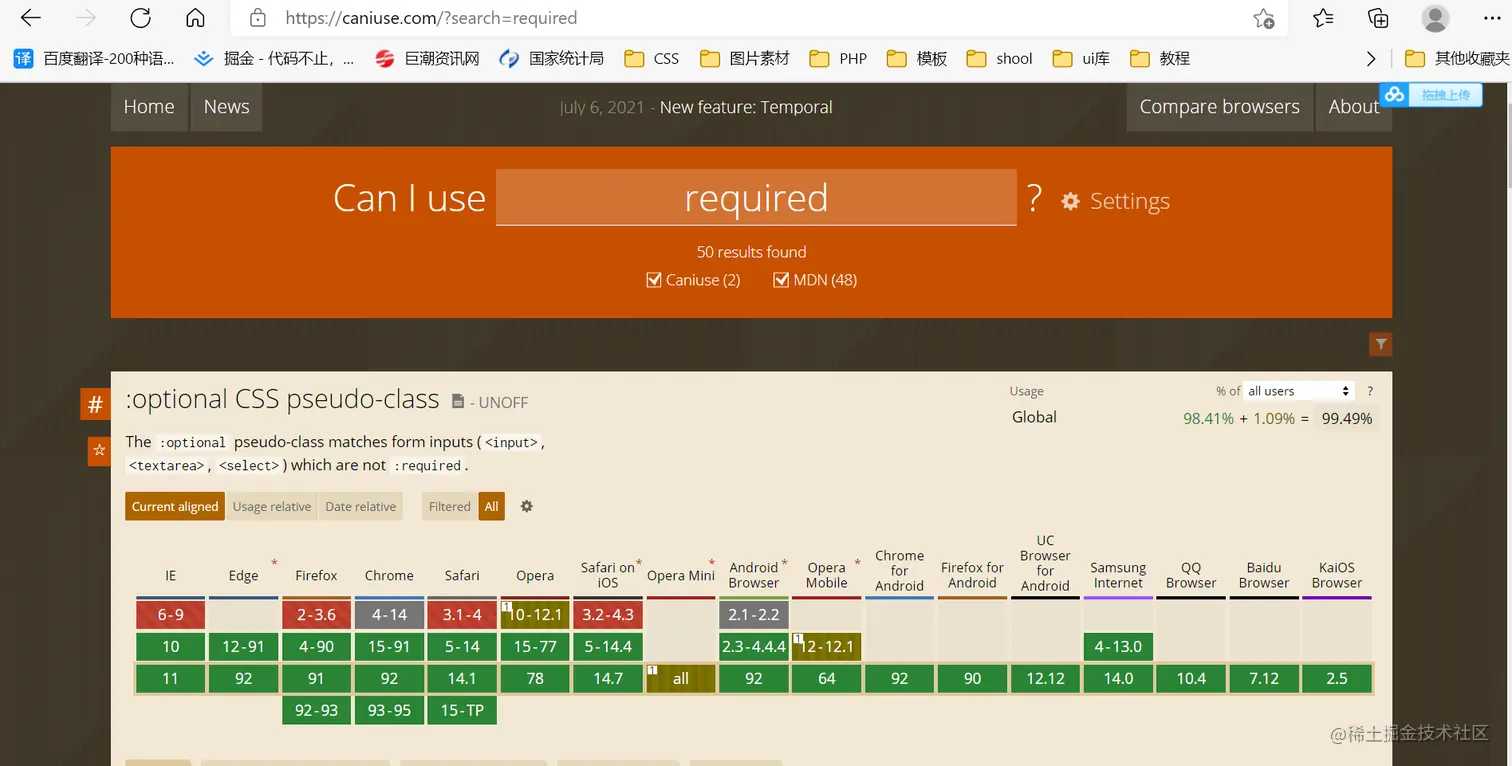Expand the bookmarks overflow chevron

(x=1371, y=58)
